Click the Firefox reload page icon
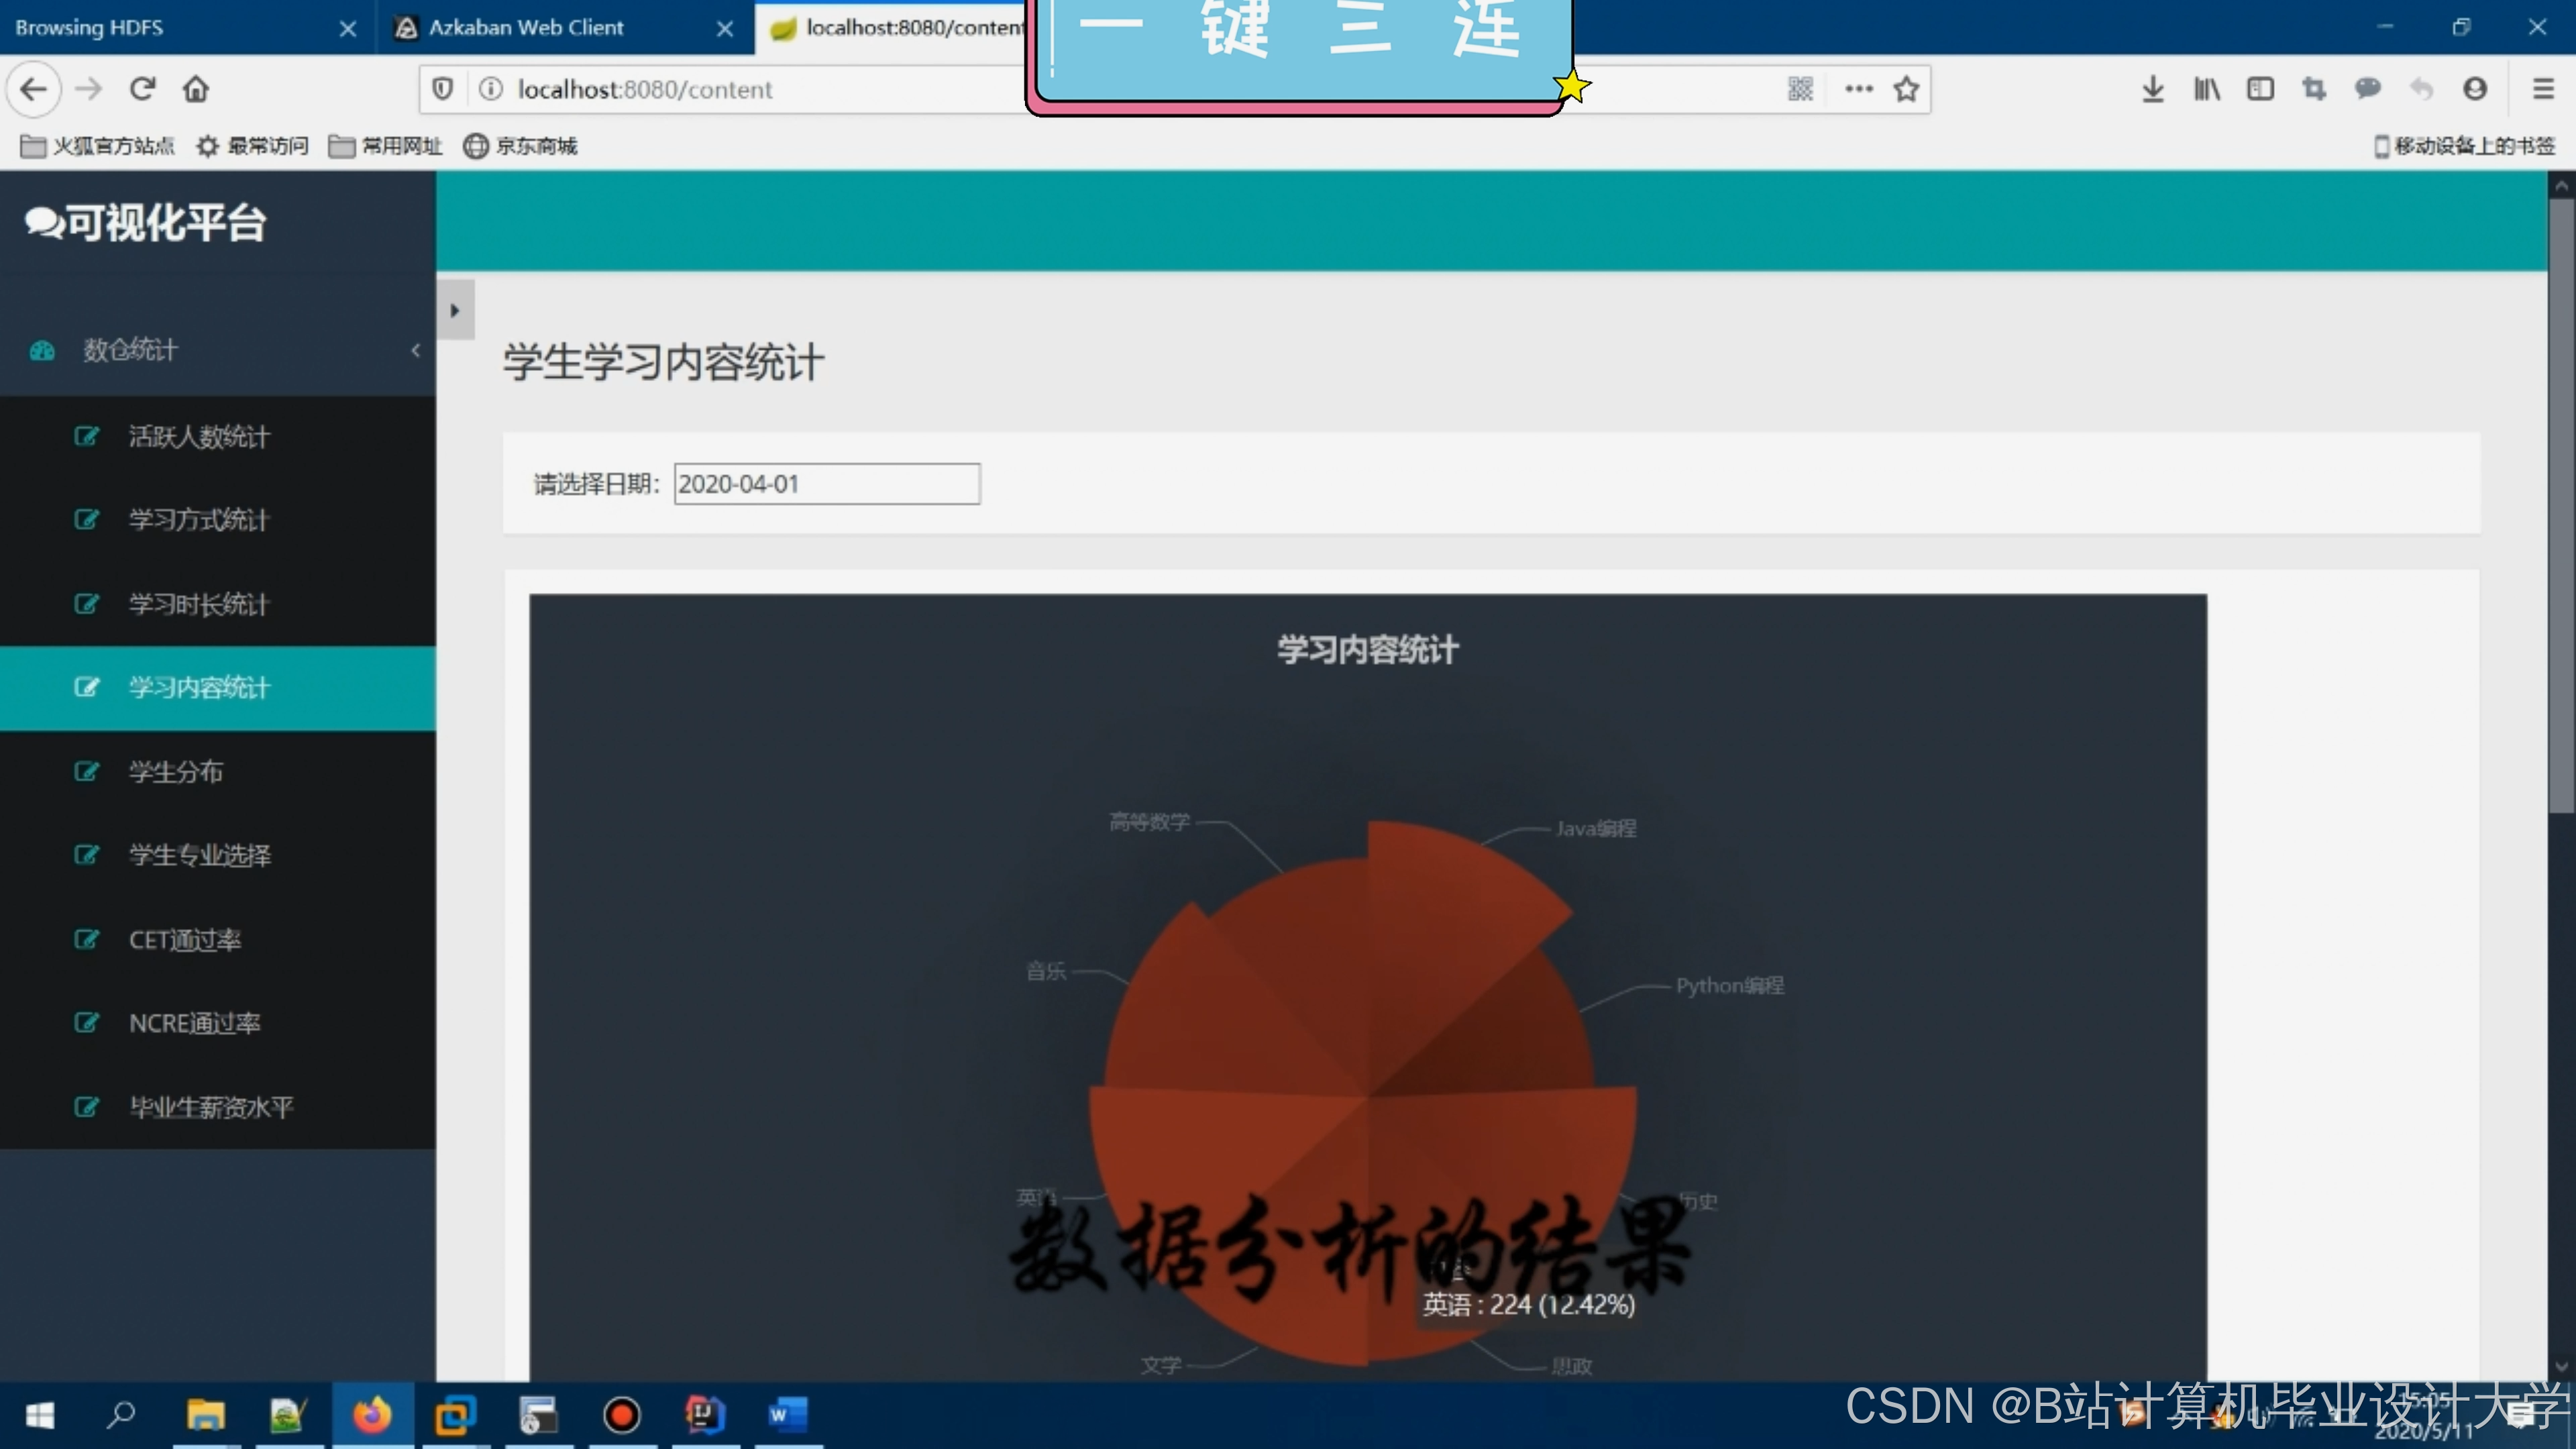This screenshot has width=2576, height=1449. pos(142,89)
